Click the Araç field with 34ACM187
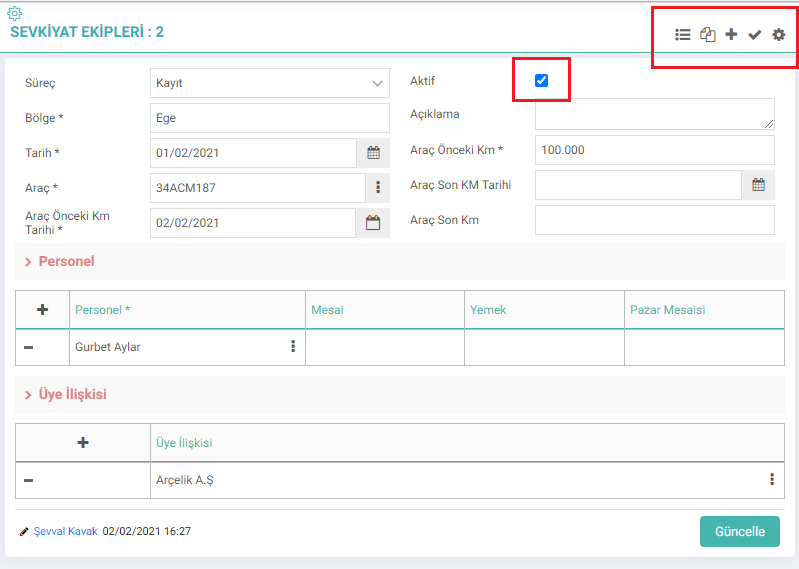The image size is (799, 569). tap(258, 187)
